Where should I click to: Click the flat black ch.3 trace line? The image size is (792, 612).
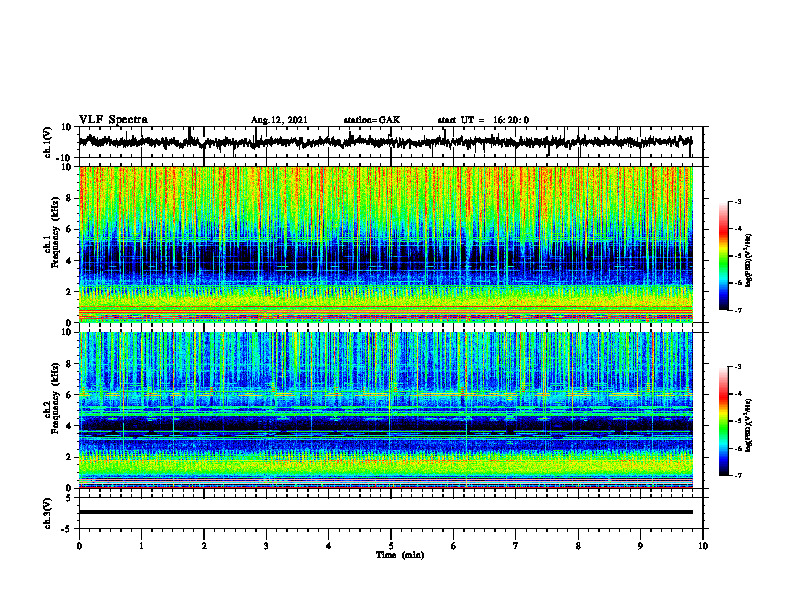(385, 512)
